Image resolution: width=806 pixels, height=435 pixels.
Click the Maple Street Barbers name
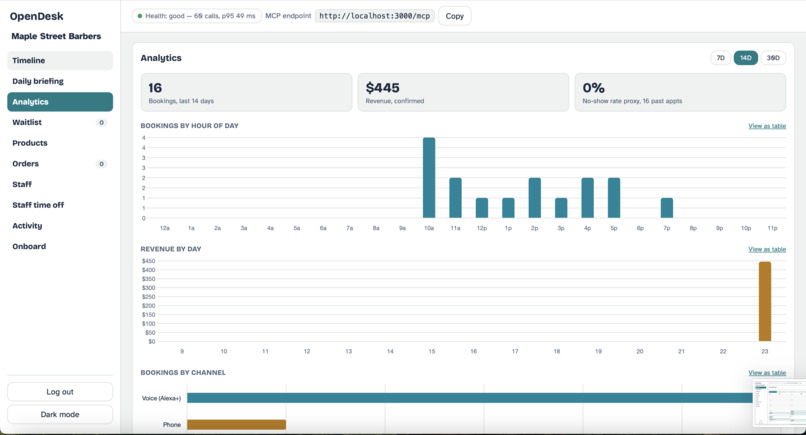(x=56, y=36)
